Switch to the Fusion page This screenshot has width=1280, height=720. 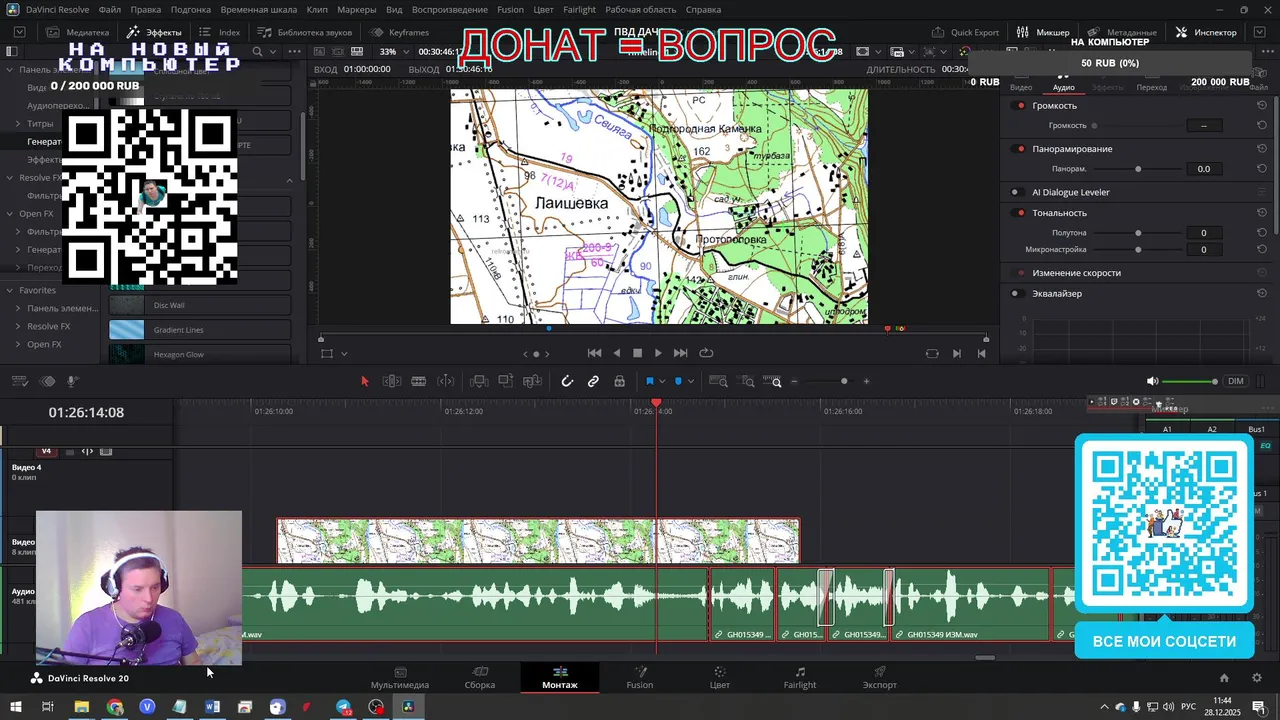(x=640, y=678)
